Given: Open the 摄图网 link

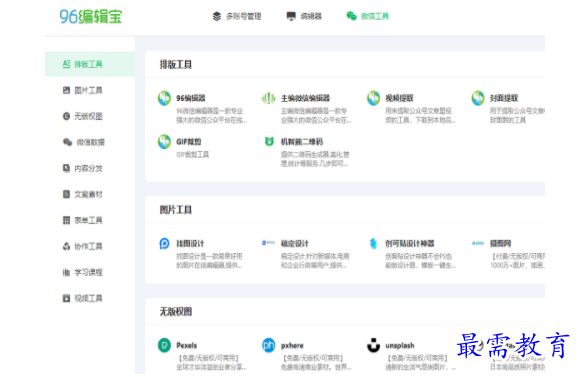Looking at the screenshot, I should [500, 244].
